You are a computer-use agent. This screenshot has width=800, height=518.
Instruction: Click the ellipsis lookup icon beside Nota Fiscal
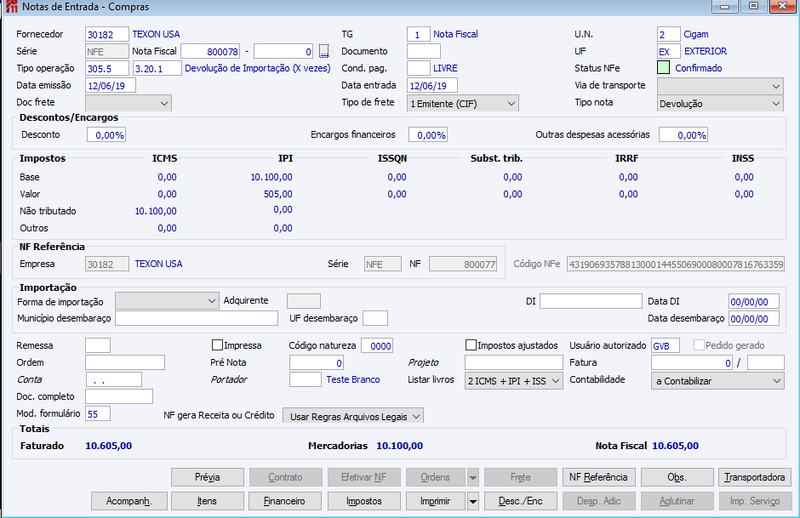[x=323, y=51]
